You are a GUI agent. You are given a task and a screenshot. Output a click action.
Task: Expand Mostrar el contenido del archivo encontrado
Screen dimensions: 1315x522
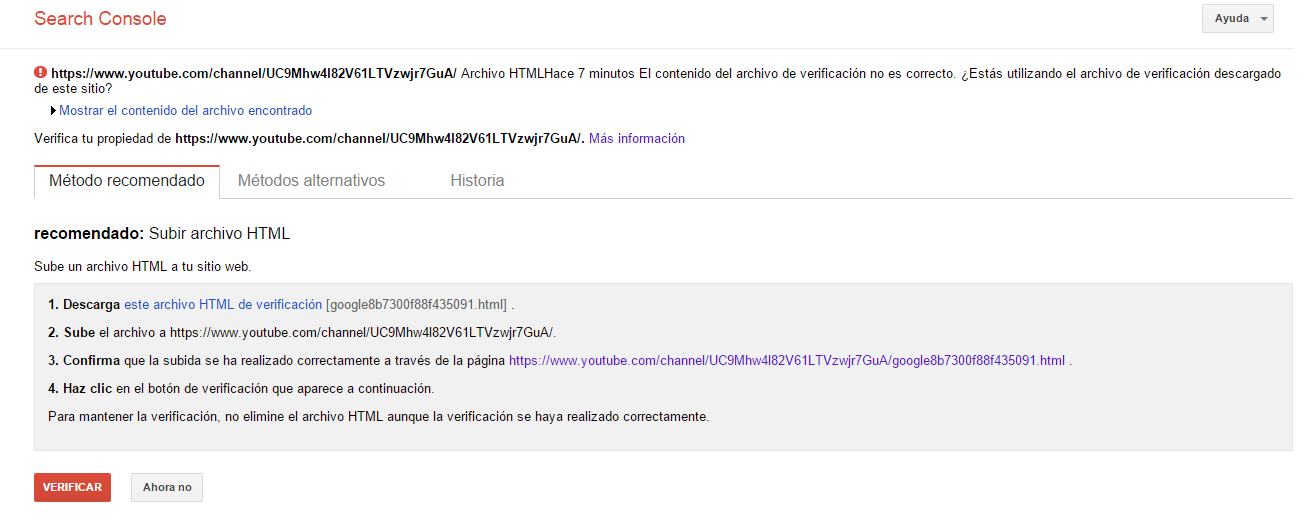tap(185, 111)
